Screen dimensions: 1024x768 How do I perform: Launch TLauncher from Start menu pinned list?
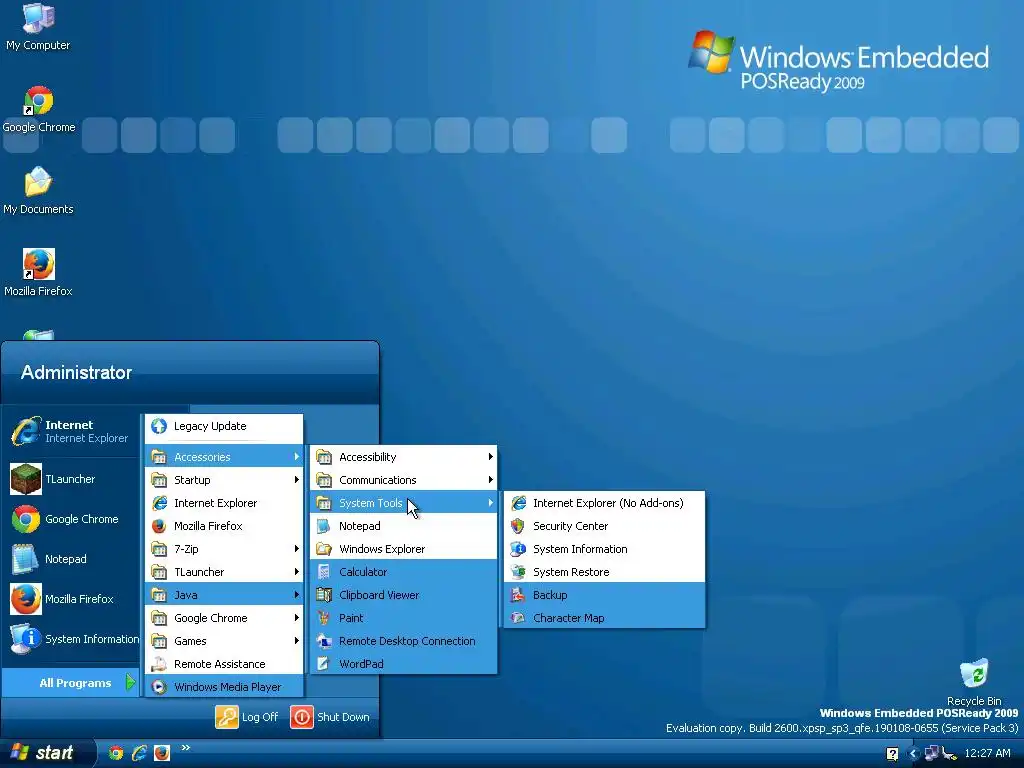tap(71, 479)
